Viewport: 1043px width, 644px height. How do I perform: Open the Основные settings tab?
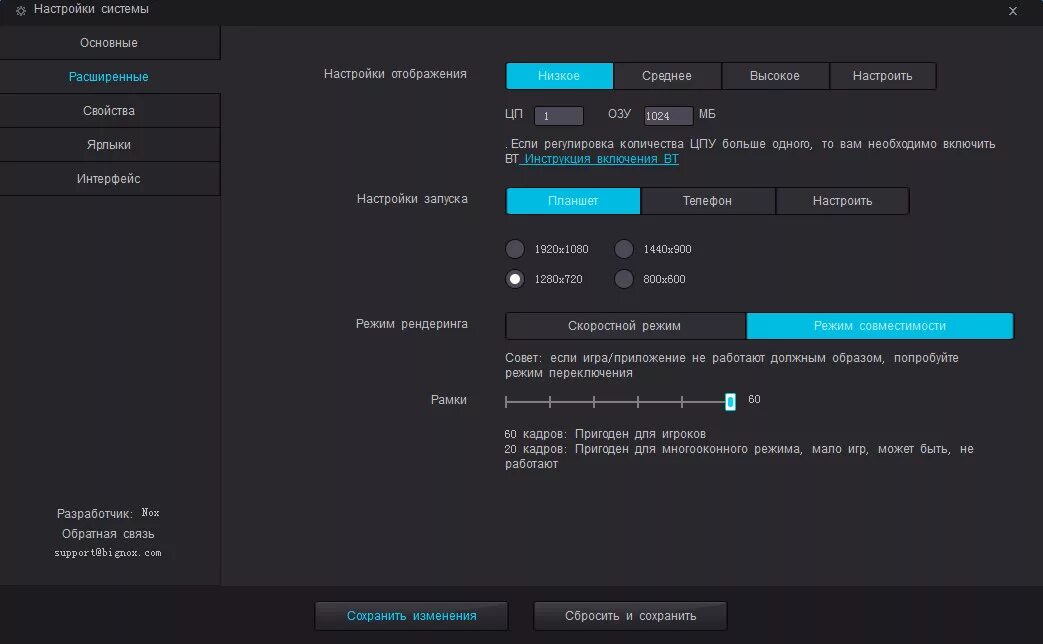[109, 43]
